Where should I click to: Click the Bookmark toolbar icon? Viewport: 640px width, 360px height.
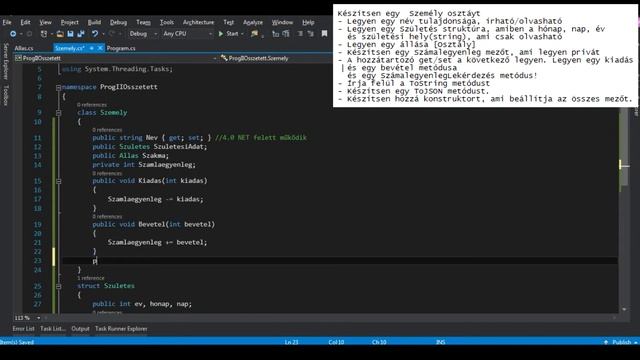tap(324, 34)
